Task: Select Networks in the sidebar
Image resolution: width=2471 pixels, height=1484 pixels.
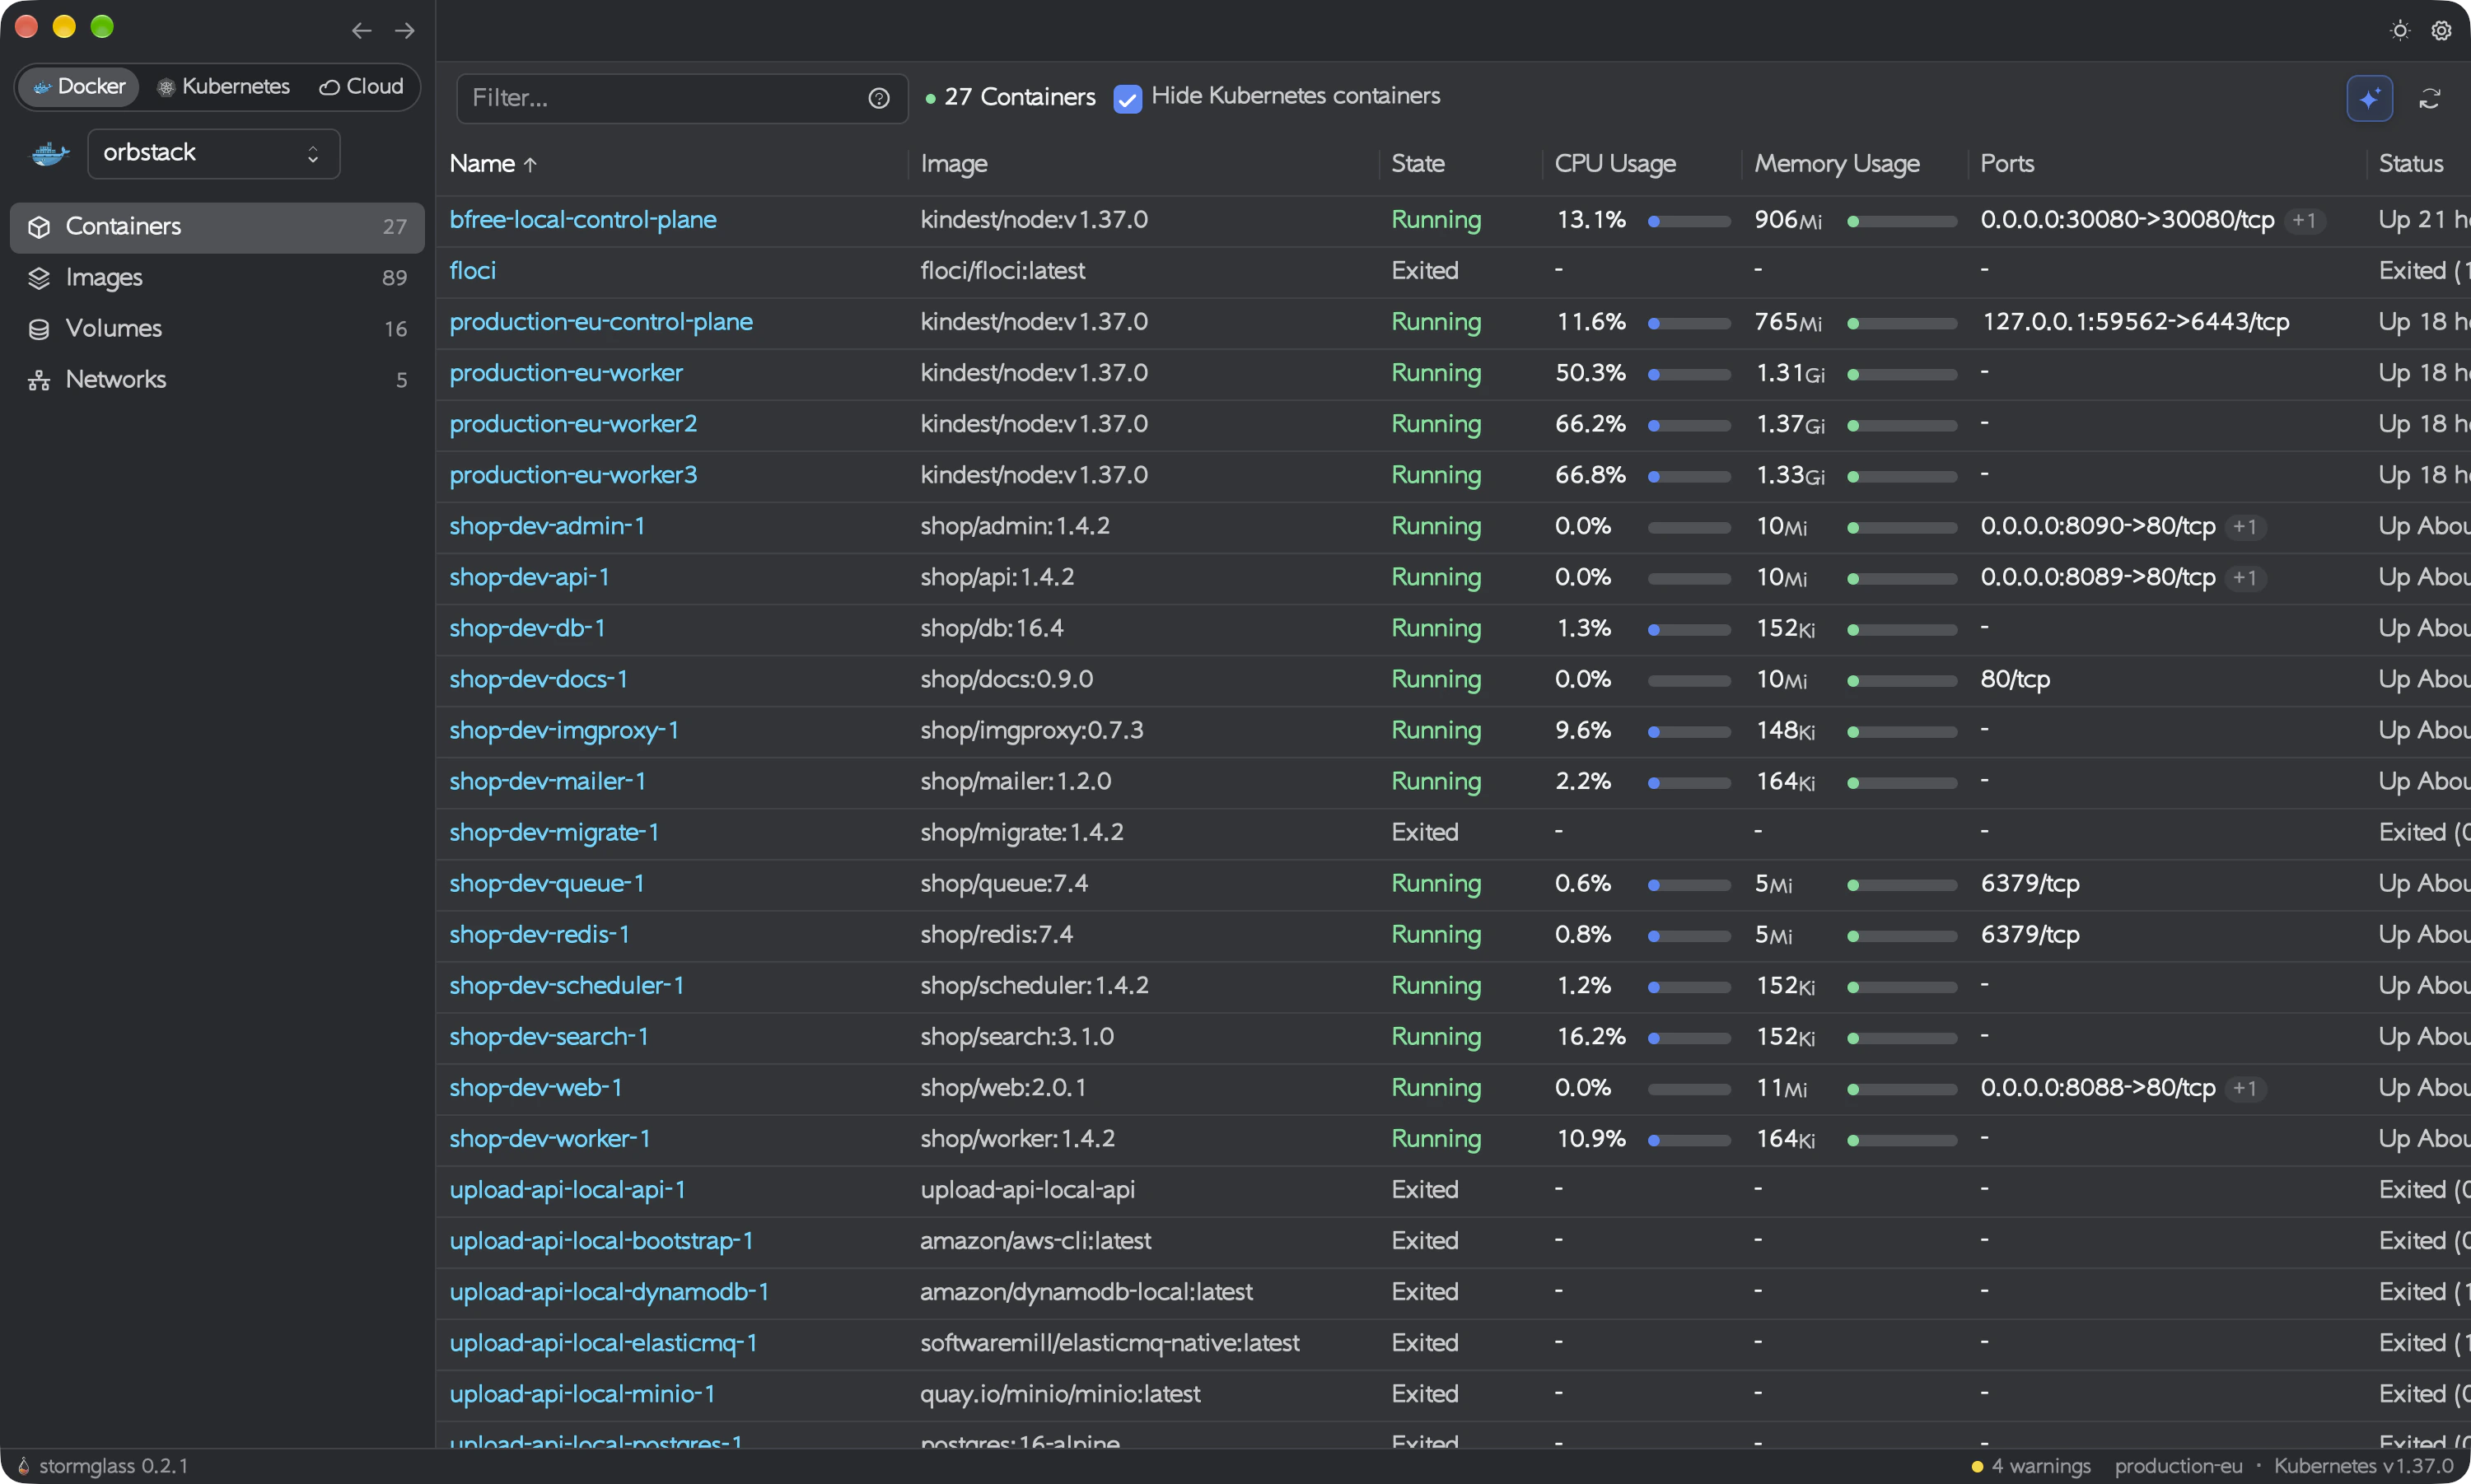Action: coord(217,380)
